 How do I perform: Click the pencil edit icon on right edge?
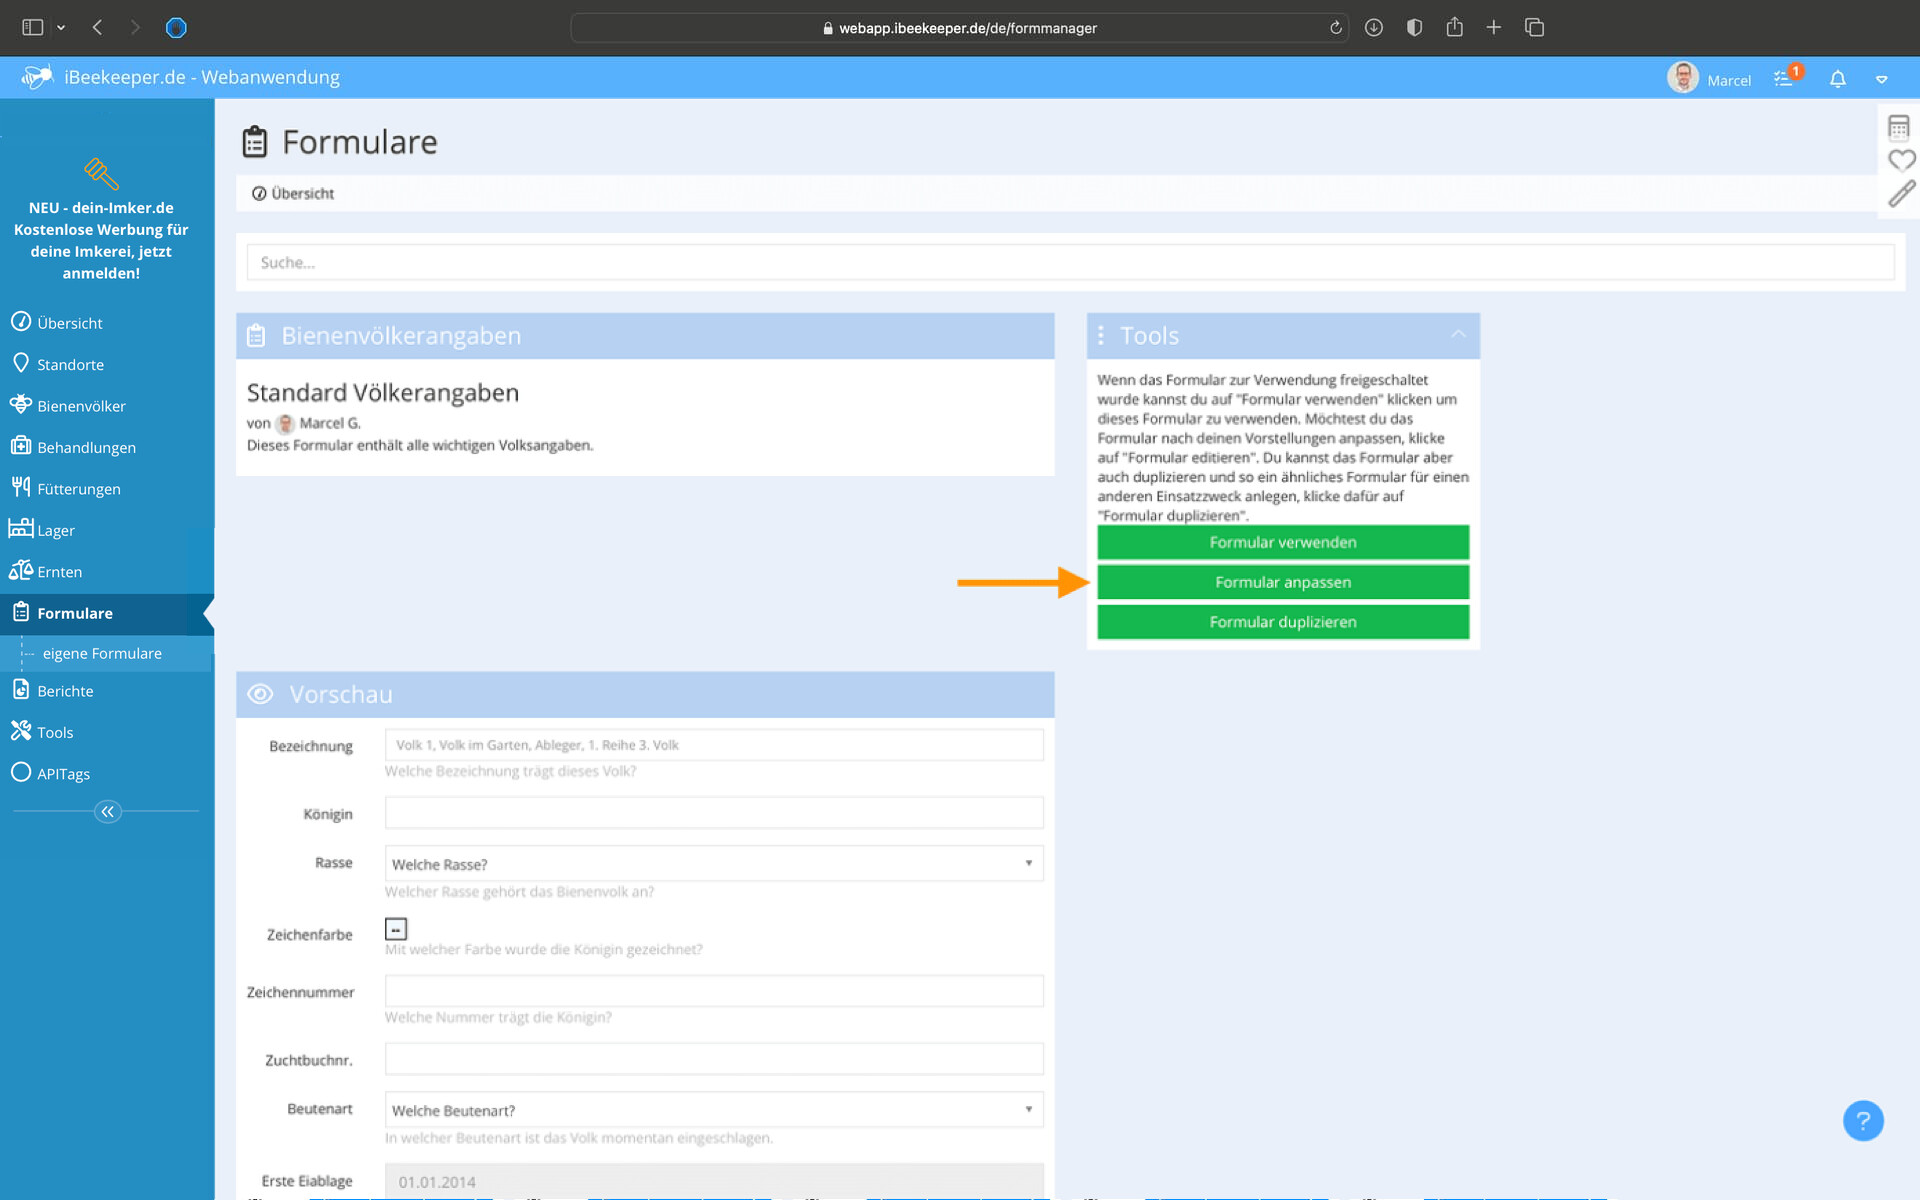(1901, 194)
